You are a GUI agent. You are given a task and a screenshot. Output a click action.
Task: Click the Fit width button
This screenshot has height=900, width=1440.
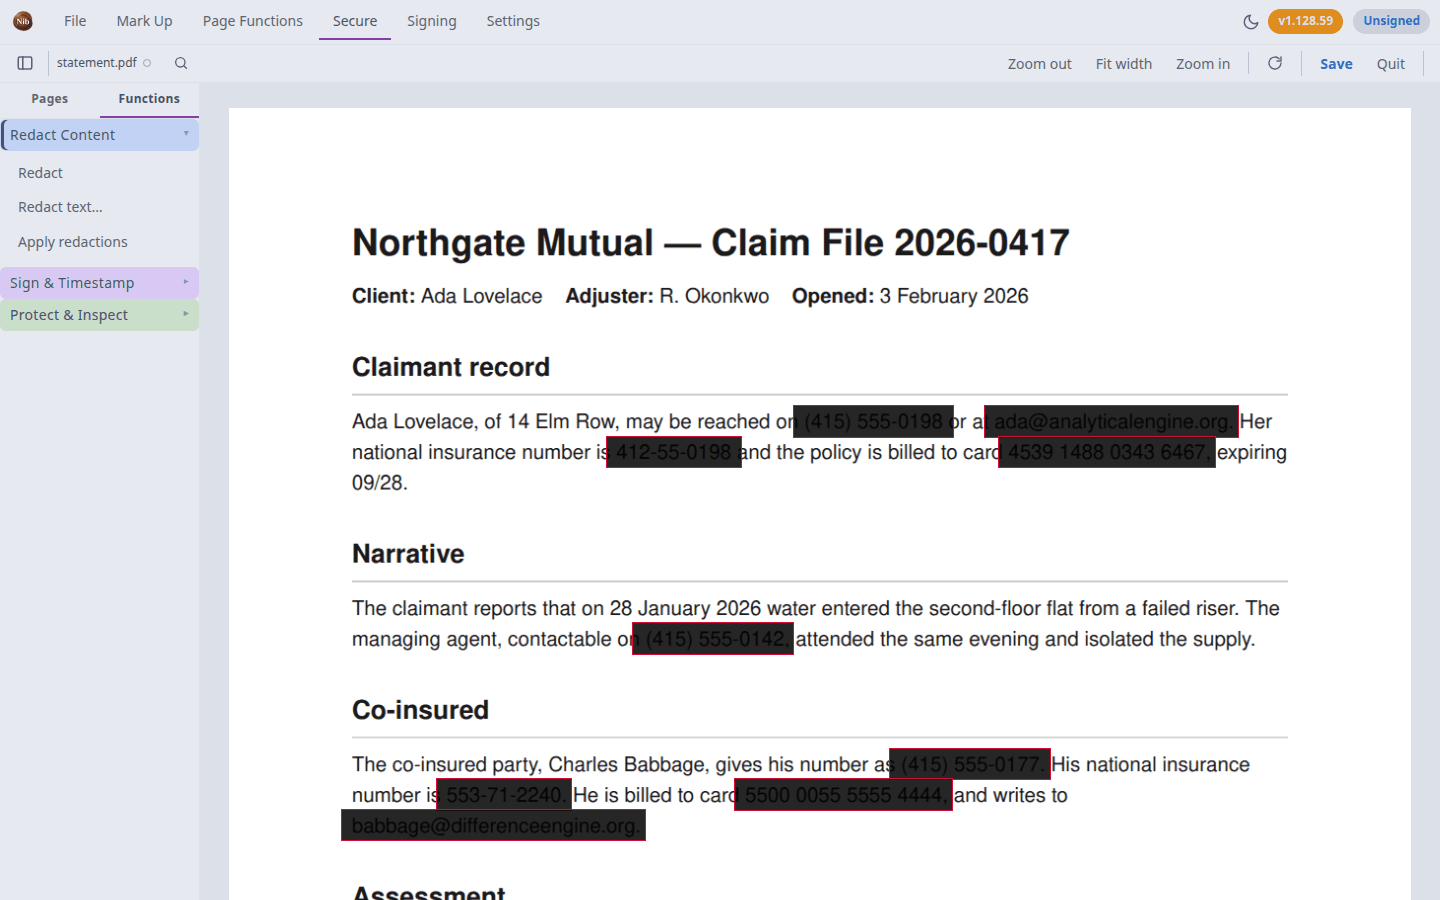1124,64
